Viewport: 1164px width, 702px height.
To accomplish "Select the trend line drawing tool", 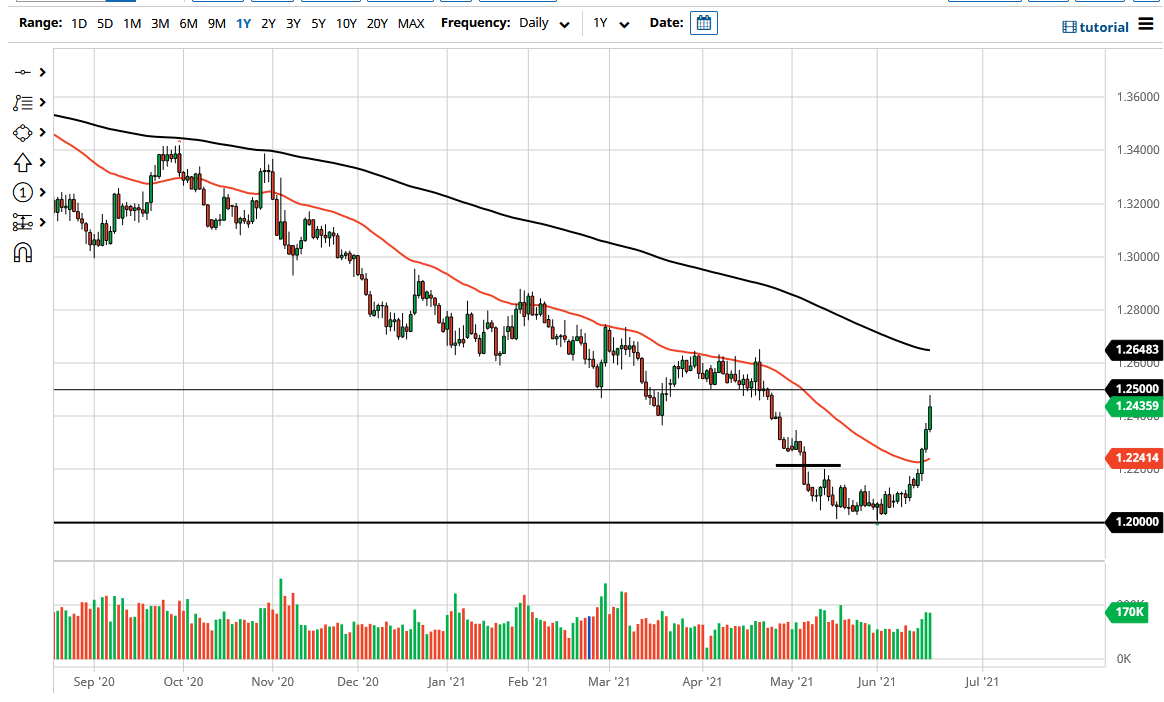I will pyautogui.click(x=24, y=72).
